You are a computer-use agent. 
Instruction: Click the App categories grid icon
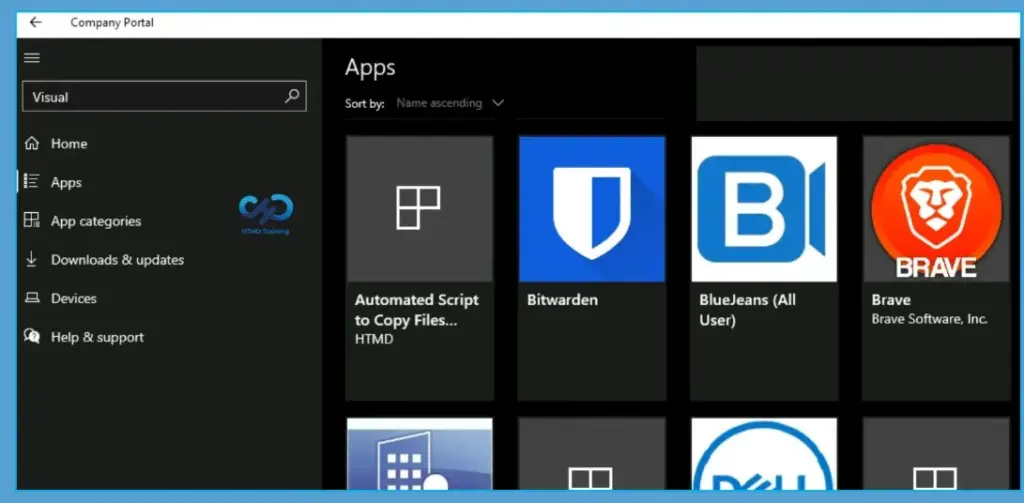[x=31, y=220]
